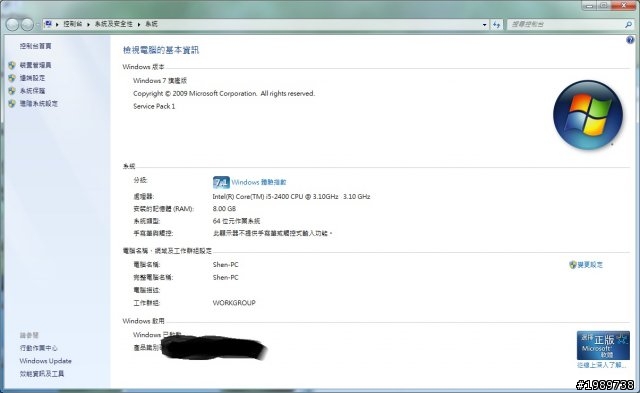Screen dimensions: 640x393
Task: Click the shield icon beside 變更設定
Action: point(573,265)
